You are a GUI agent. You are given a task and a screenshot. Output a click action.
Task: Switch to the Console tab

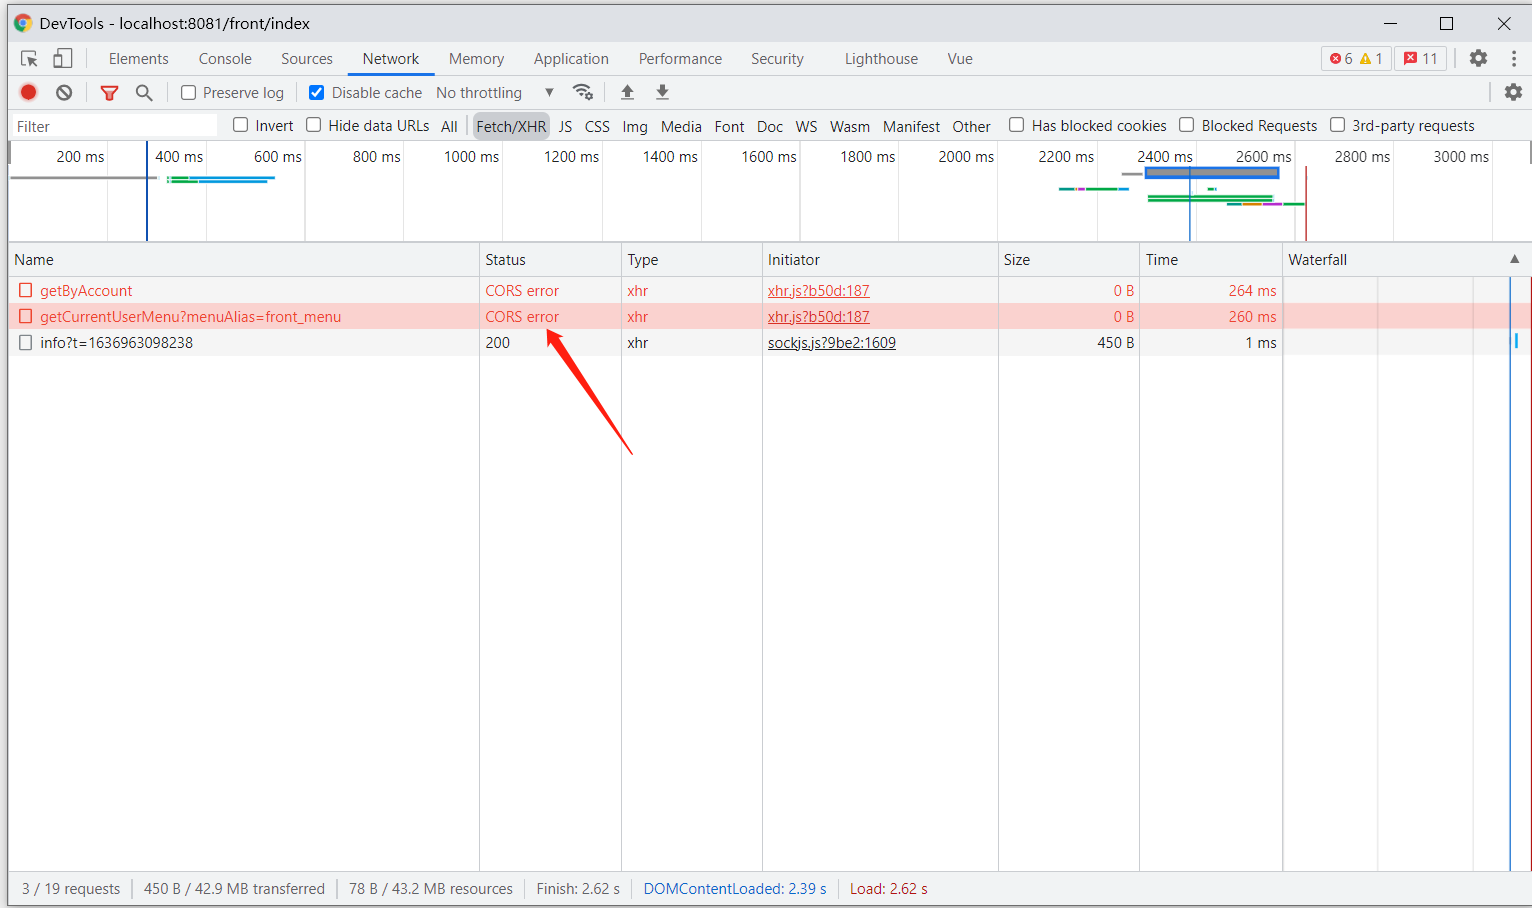tap(225, 59)
